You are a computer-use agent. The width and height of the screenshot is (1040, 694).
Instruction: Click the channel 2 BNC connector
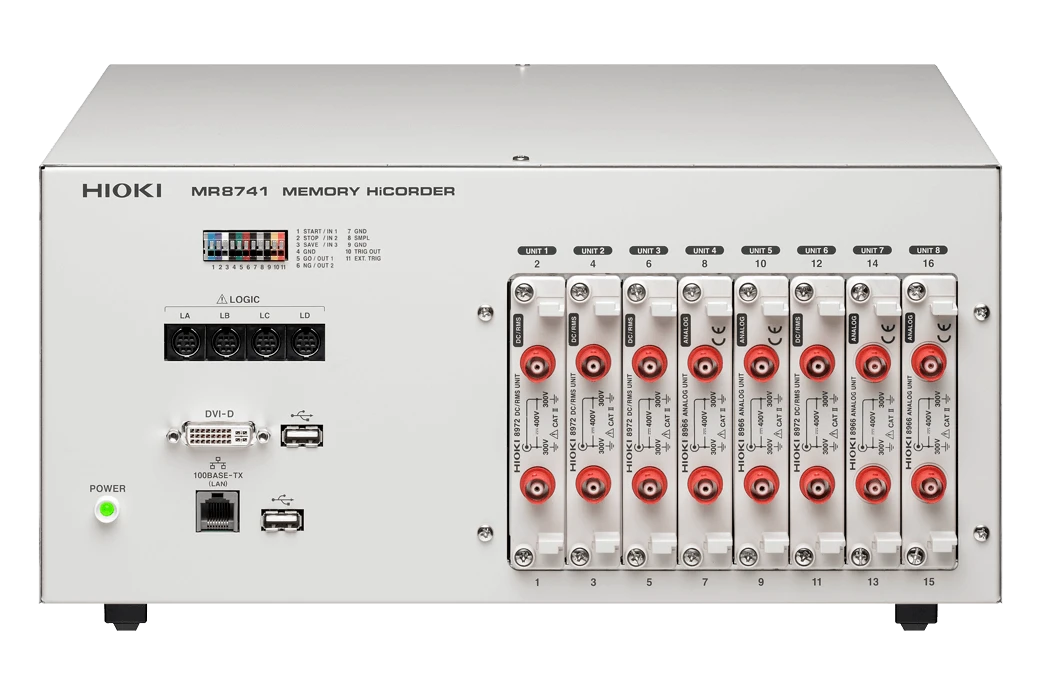(x=537, y=362)
